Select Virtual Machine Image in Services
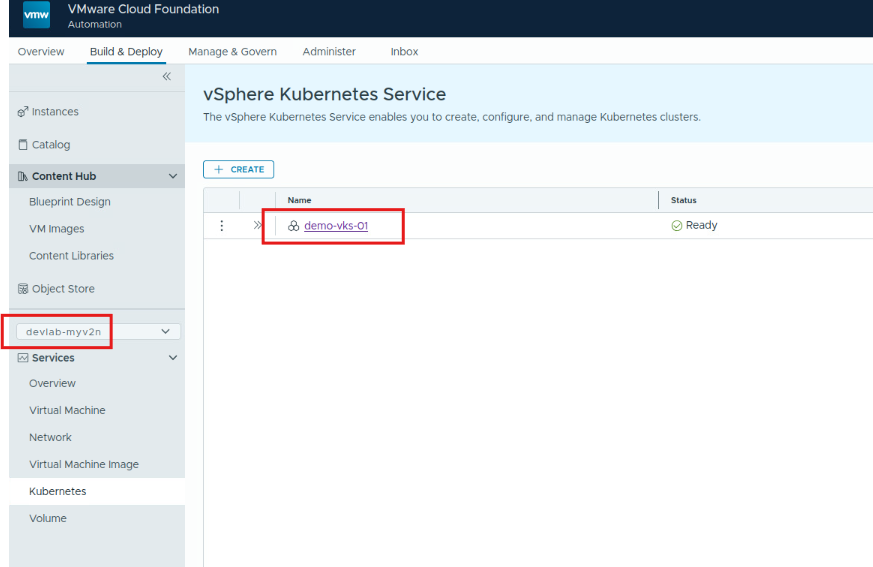Viewport: 873px width, 567px height. (84, 465)
